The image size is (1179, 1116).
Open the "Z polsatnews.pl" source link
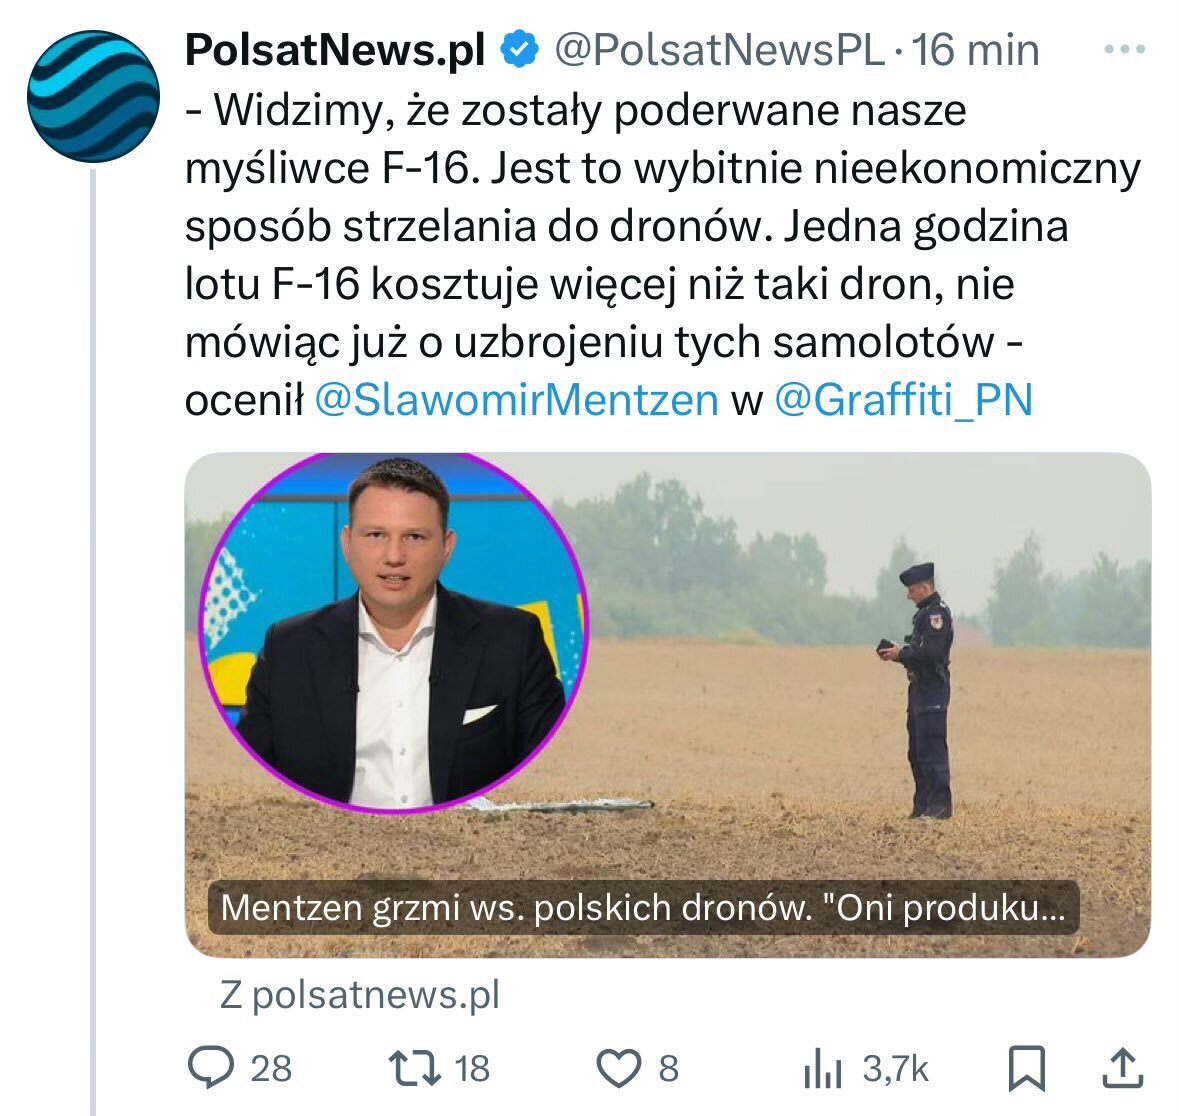(359, 994)
